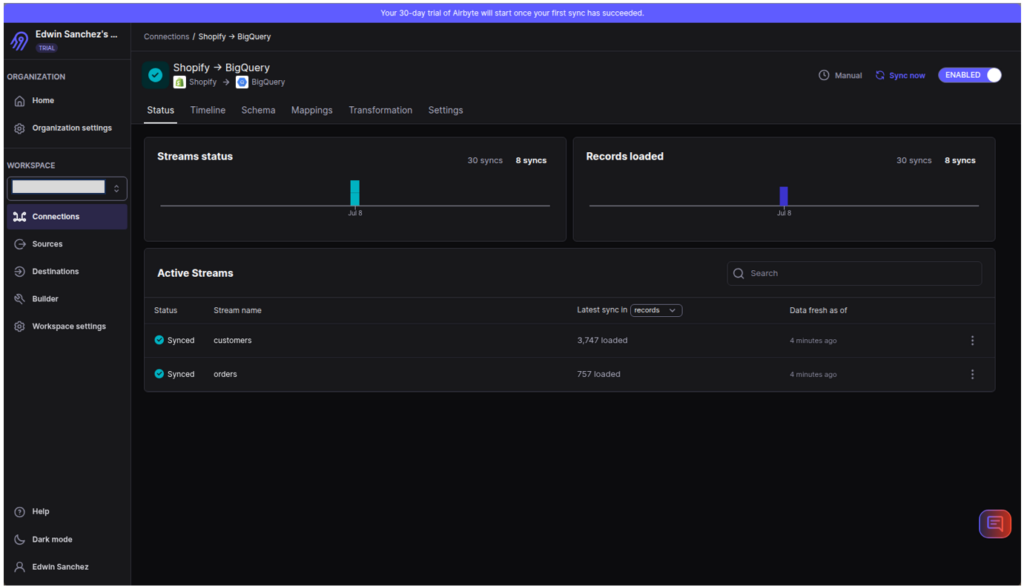Click the orders stream name
This screenshot has height=587, width=1024.
225,374
